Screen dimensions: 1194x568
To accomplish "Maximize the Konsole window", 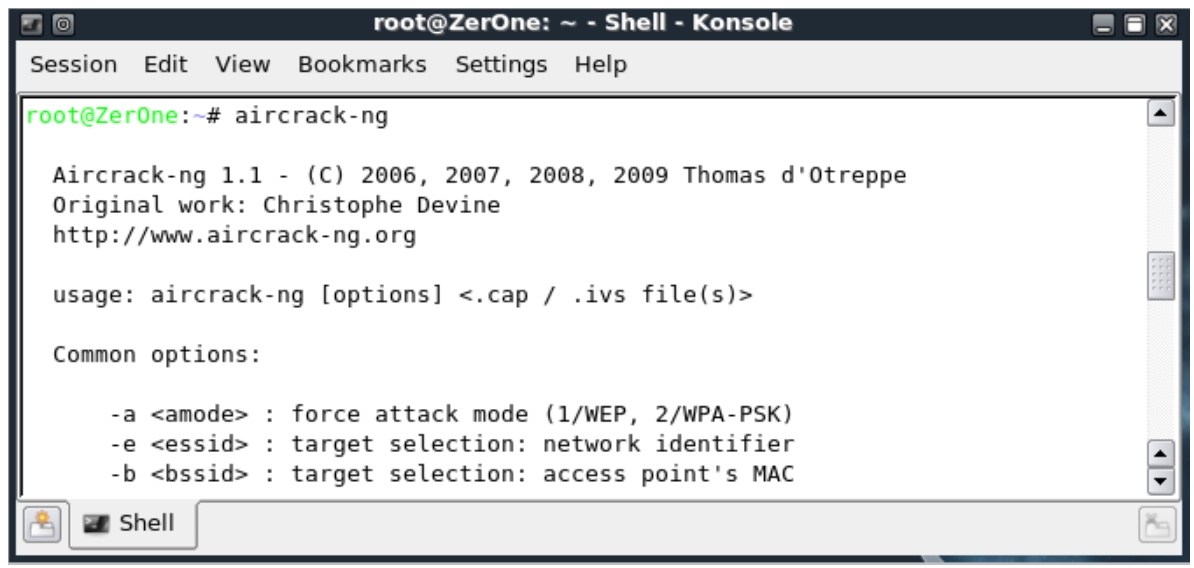I will pyautogui.click(x=1135, y=25).
